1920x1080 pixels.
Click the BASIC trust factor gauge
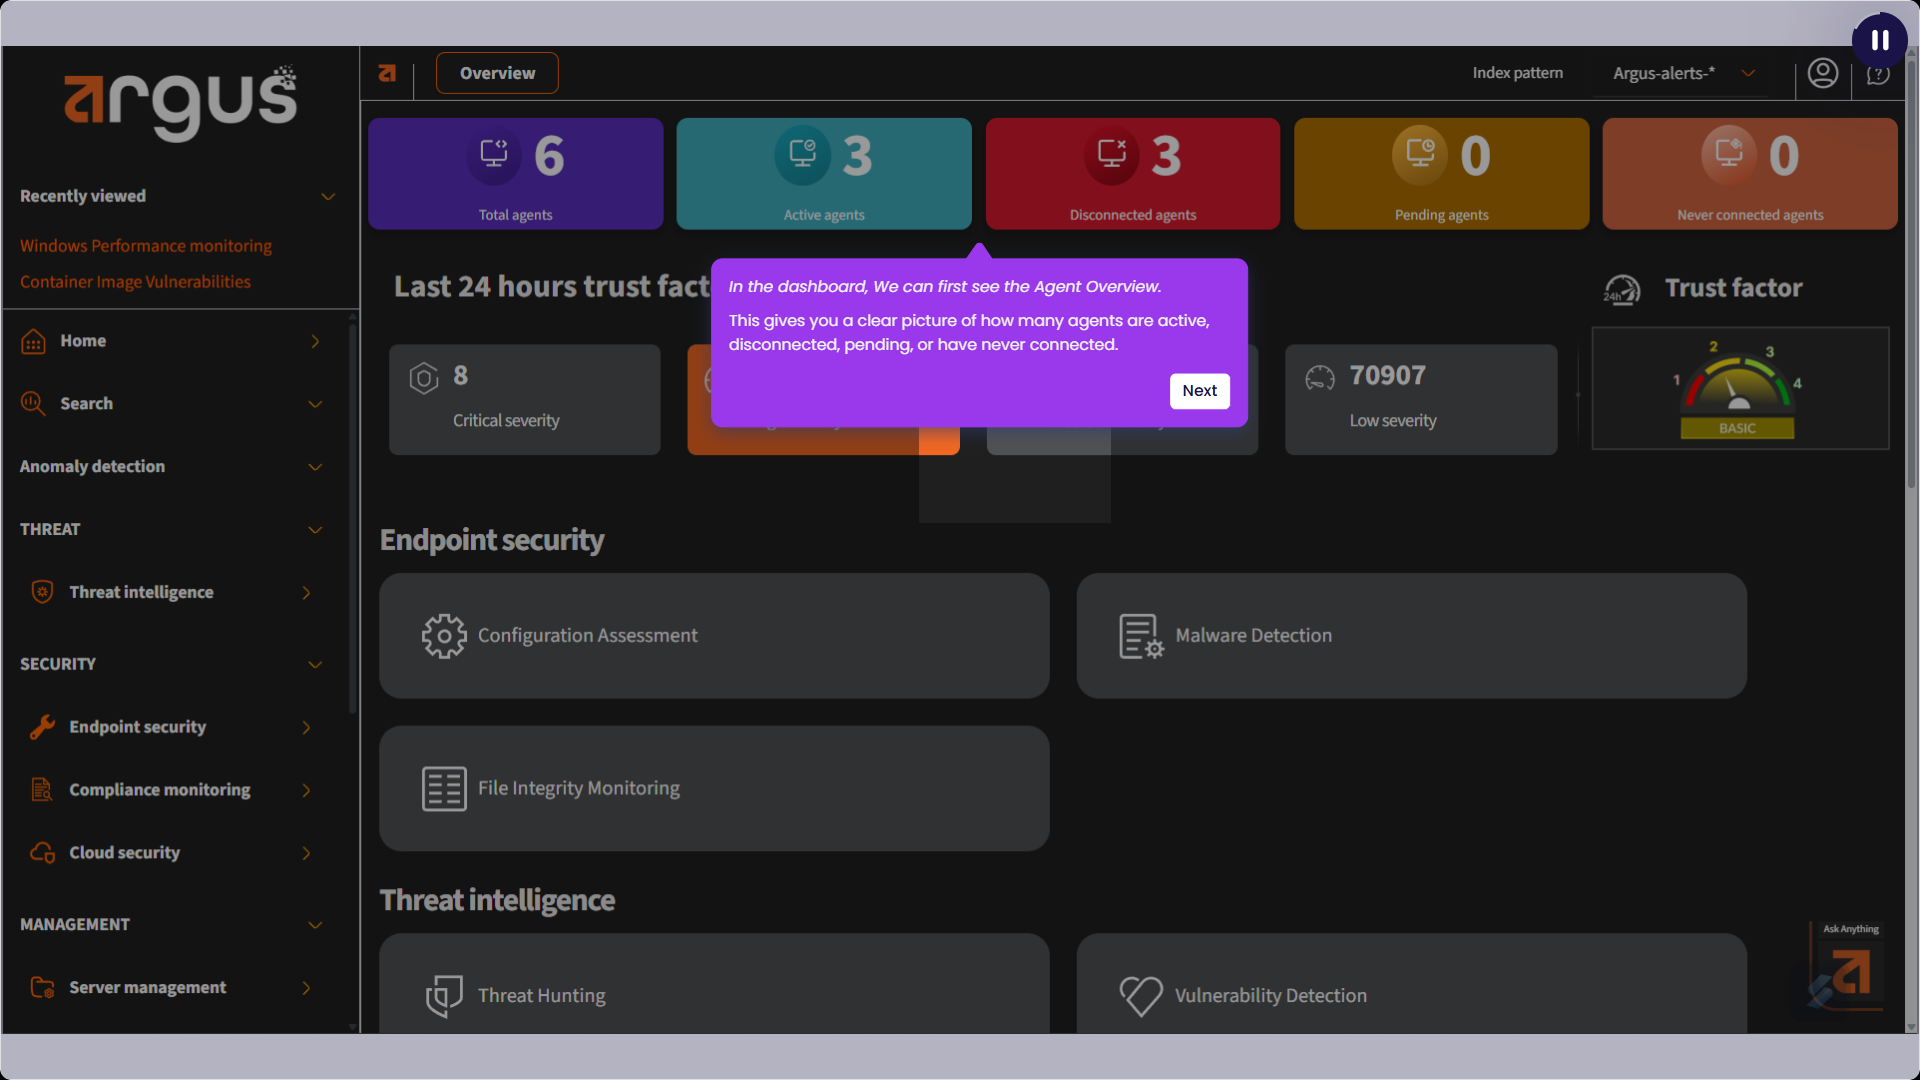click(x=1739, y=388)
